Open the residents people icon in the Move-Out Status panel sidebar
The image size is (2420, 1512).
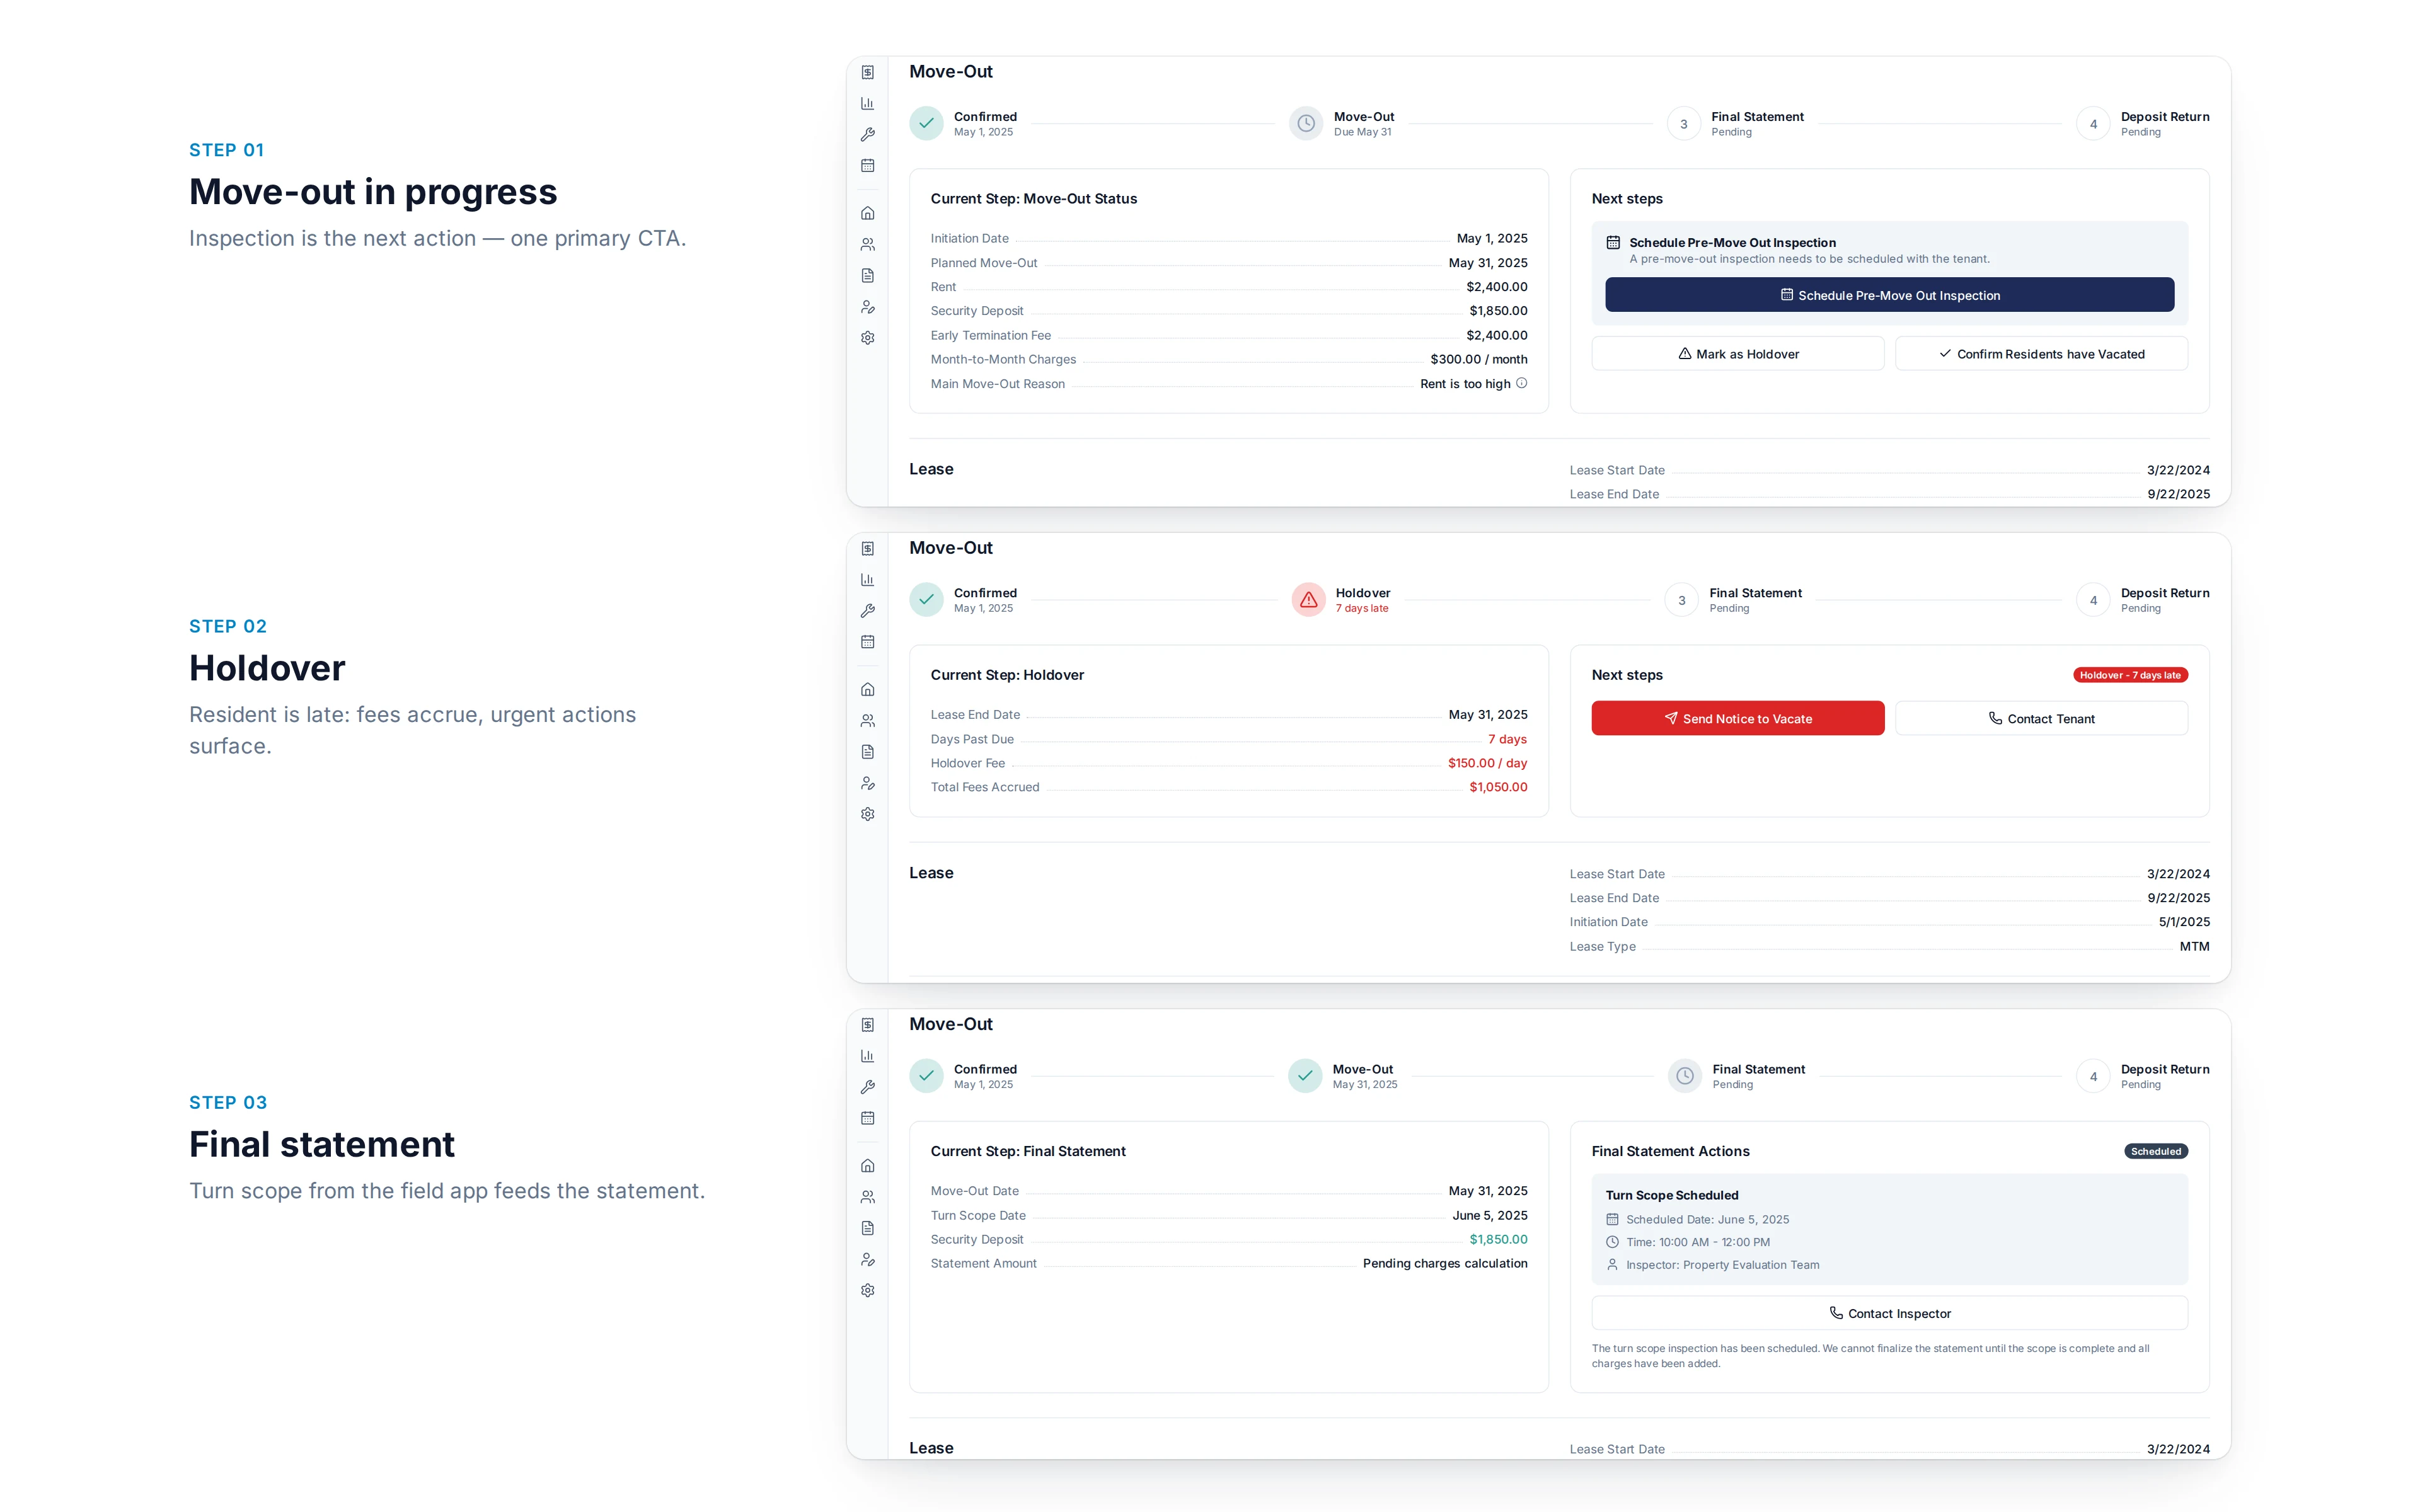[x=867, y=244]
